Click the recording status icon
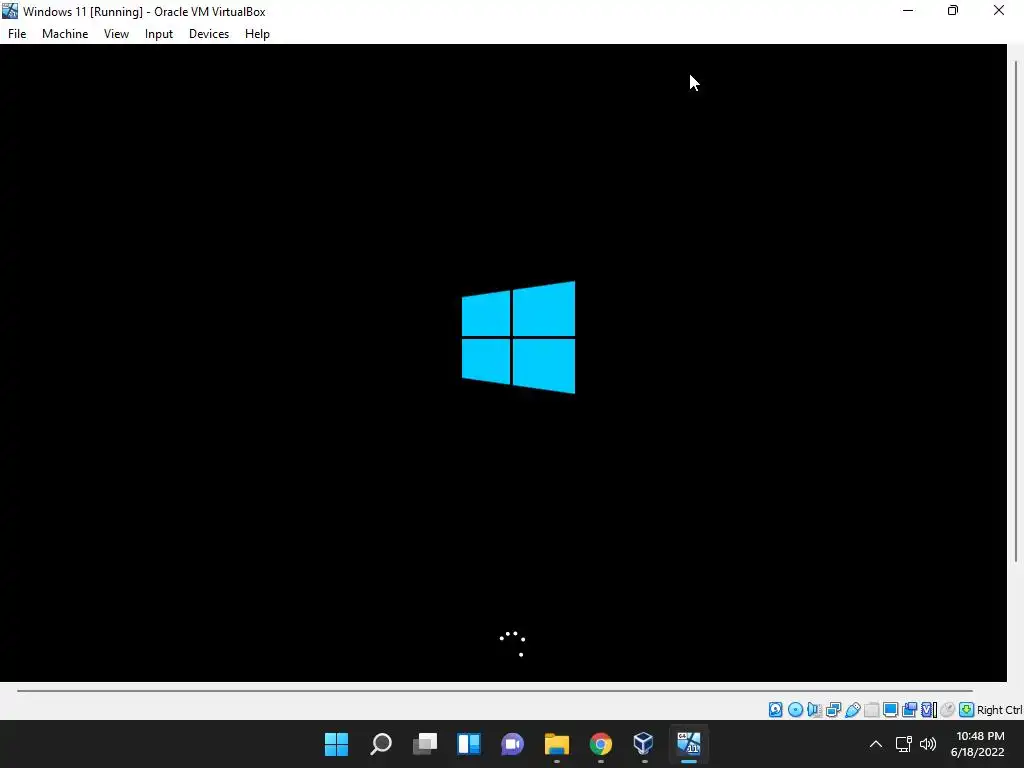 click(x=909, y=709)
